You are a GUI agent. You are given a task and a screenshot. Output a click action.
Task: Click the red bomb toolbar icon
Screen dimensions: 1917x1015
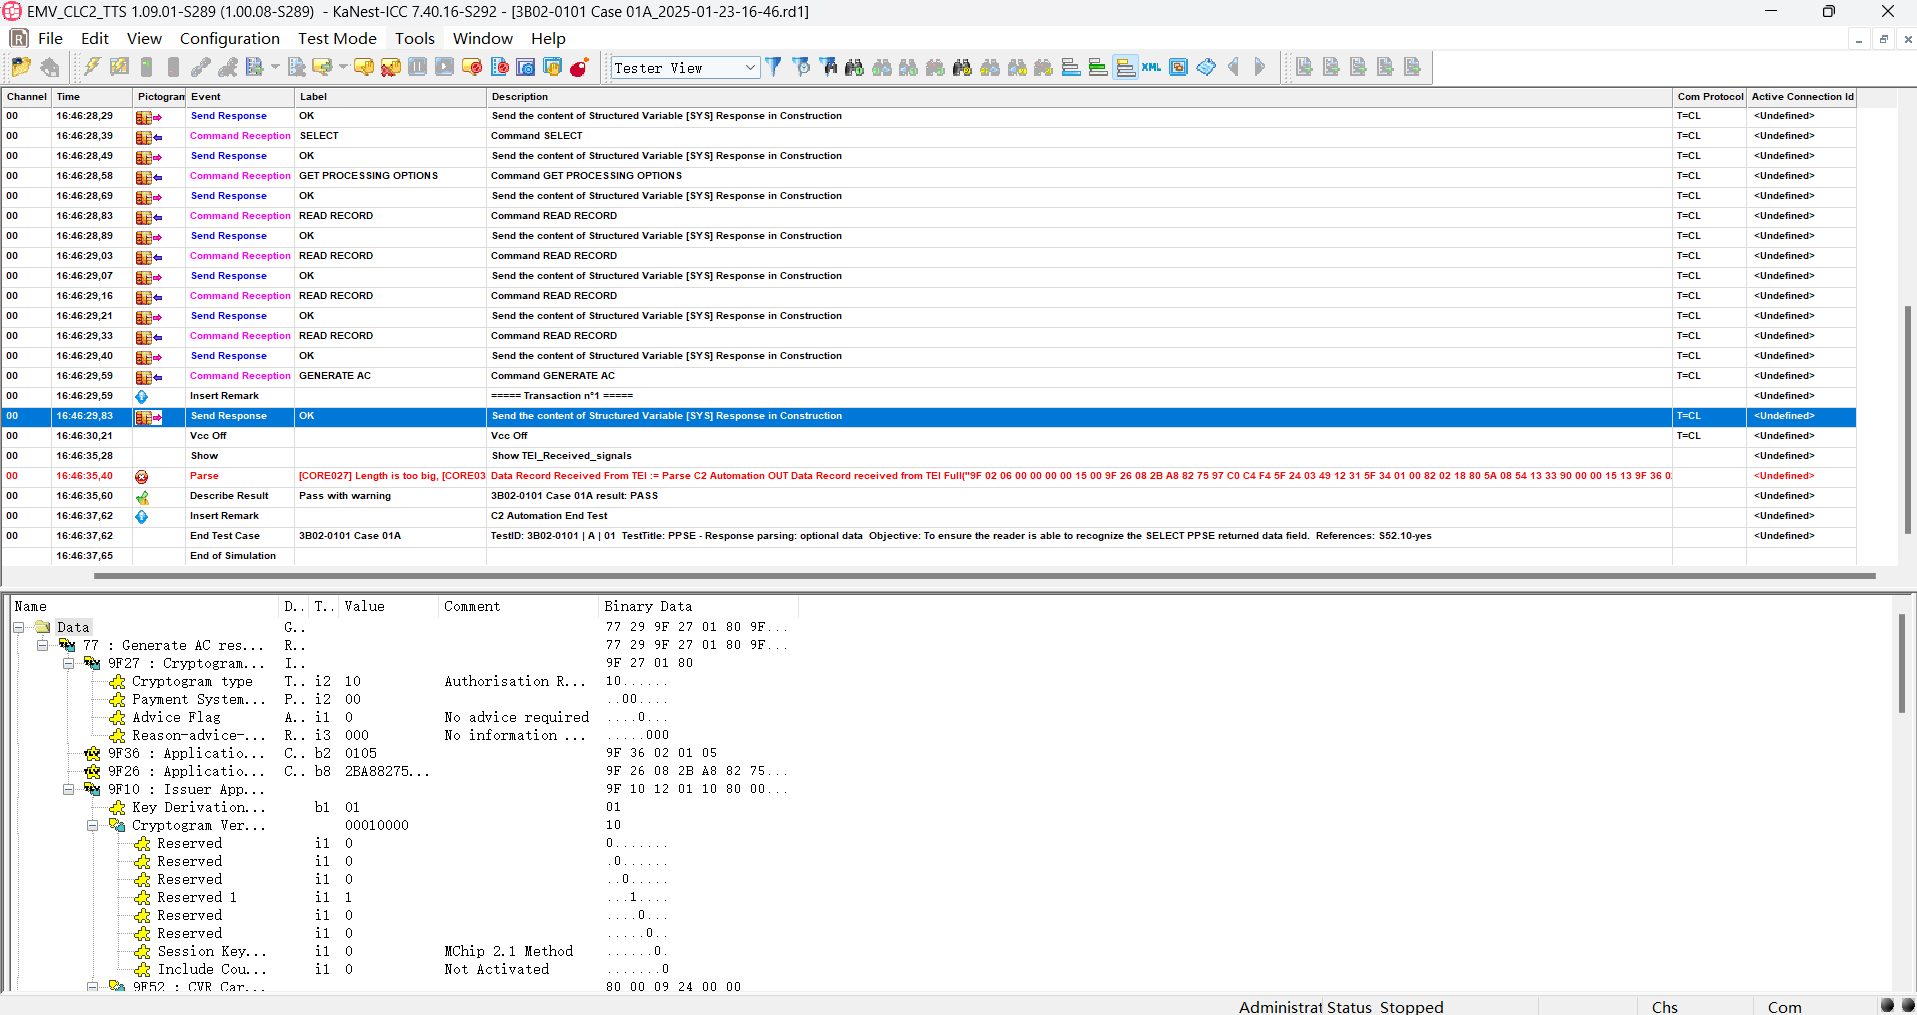(579, 67)
